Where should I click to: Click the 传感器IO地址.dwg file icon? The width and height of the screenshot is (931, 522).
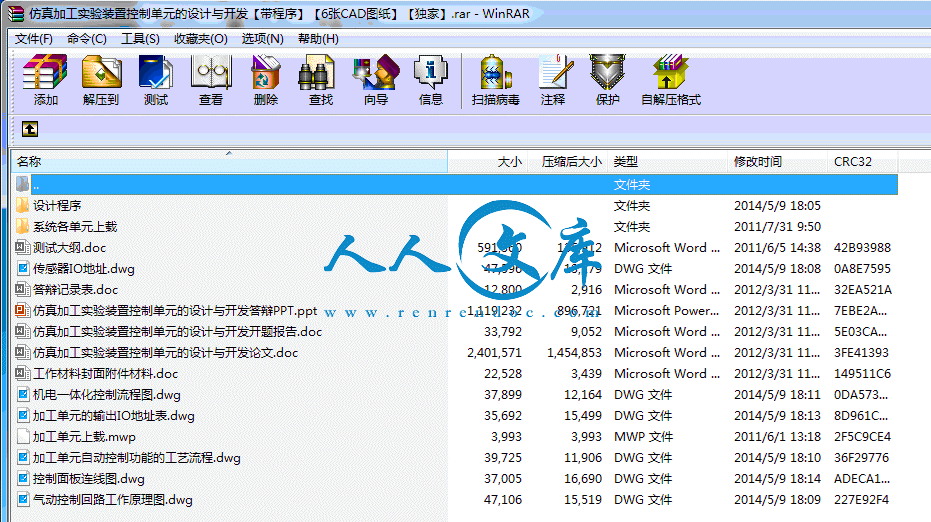coord(23,268)
